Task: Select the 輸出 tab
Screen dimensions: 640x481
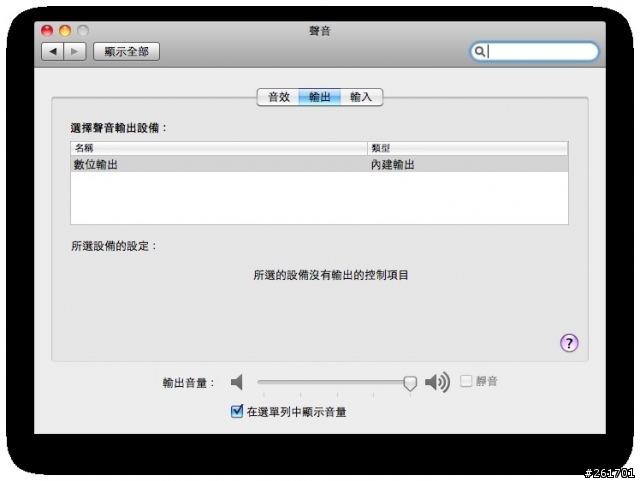Action: (320, 97)
